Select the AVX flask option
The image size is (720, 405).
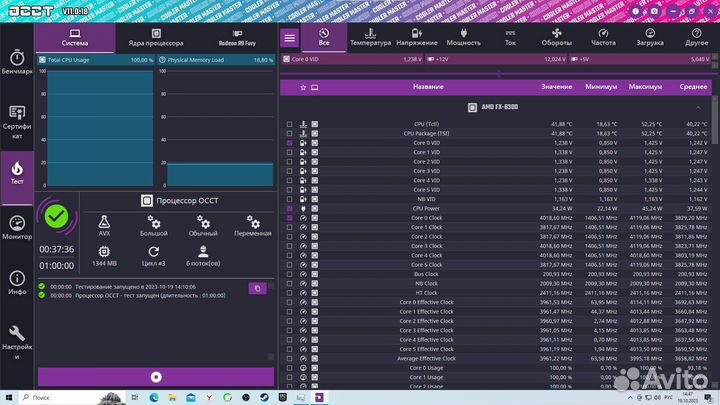pos(104,225)
